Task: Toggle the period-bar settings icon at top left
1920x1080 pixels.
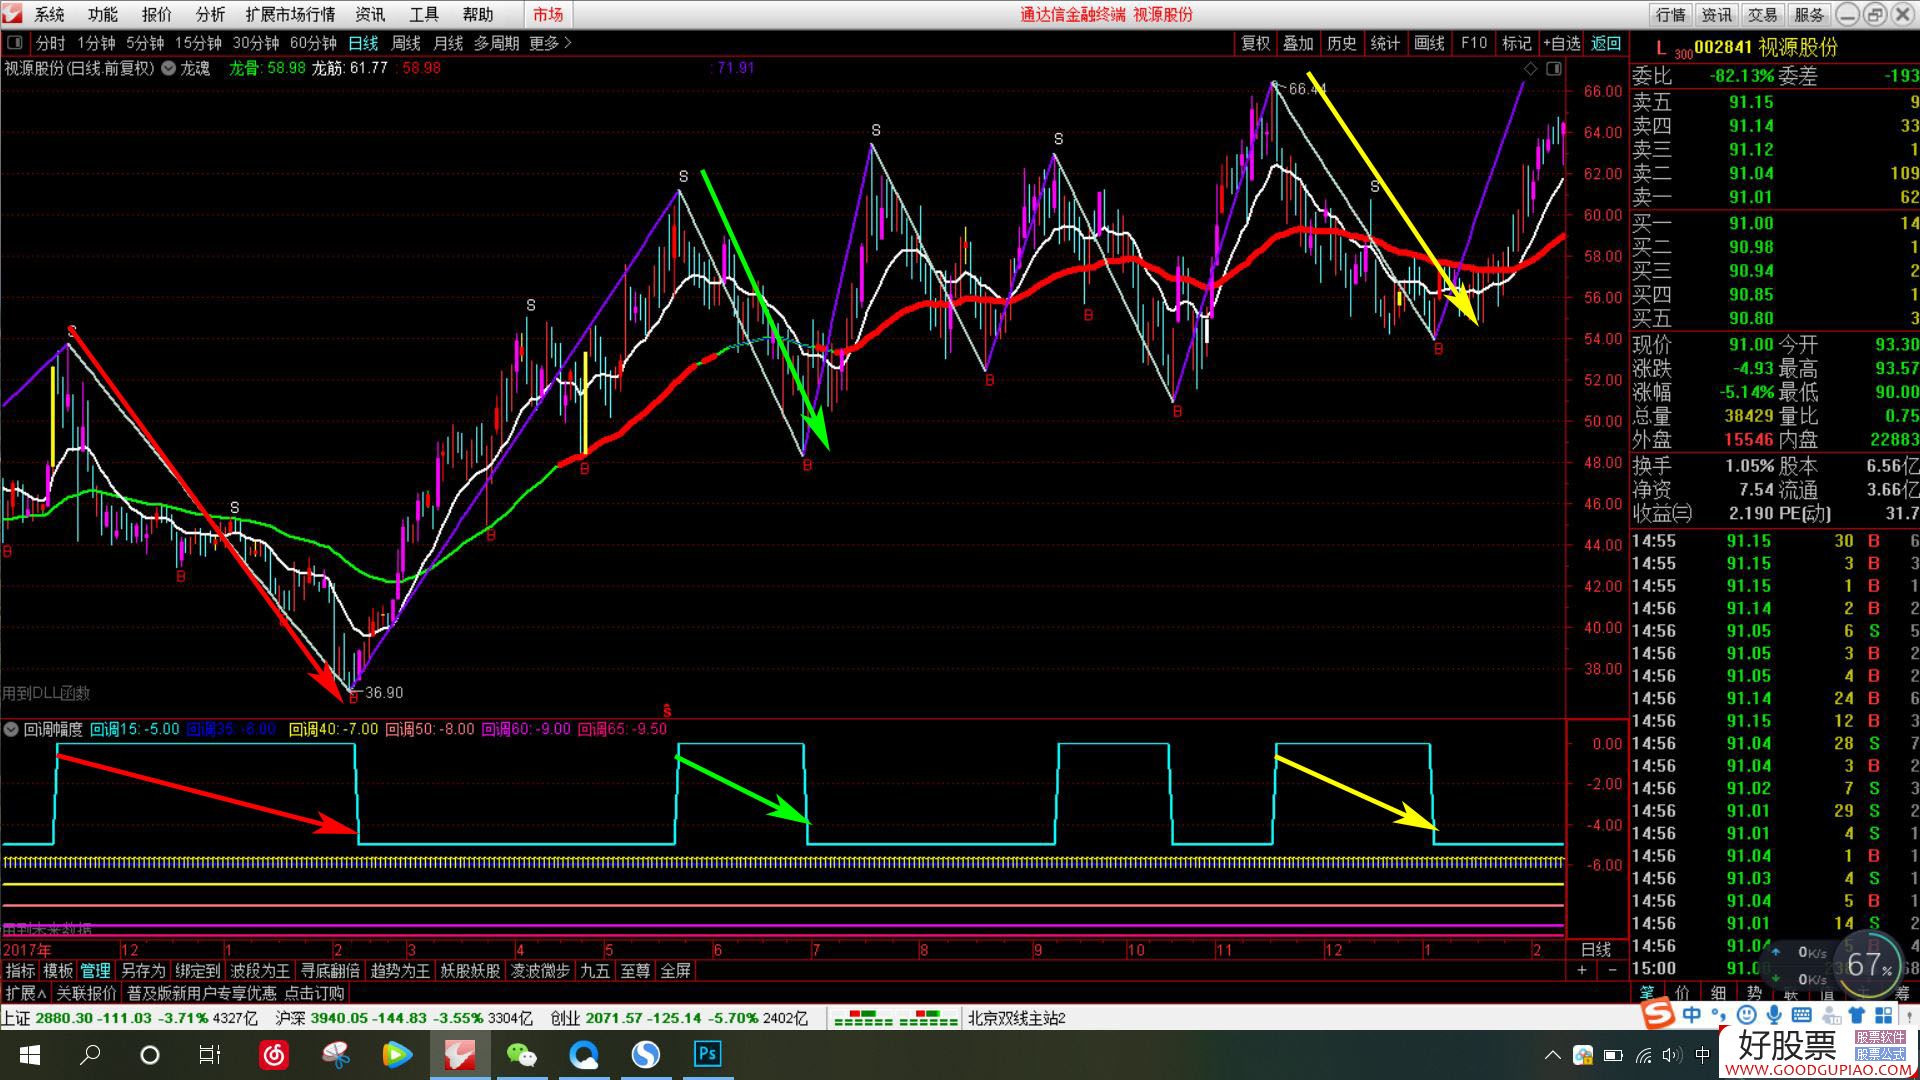Action: point(15,43)
